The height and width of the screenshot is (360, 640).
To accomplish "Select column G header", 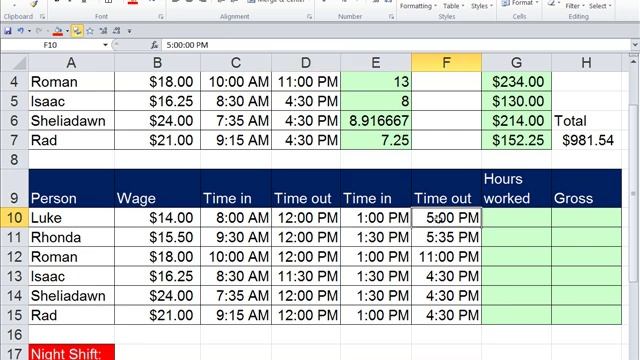I will pos(517,63).
